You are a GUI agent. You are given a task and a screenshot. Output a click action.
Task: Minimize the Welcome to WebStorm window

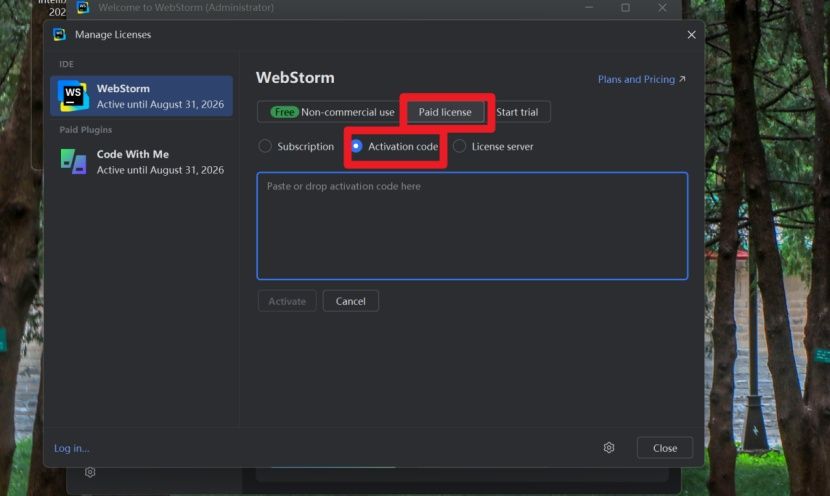[x=589, y=7]
